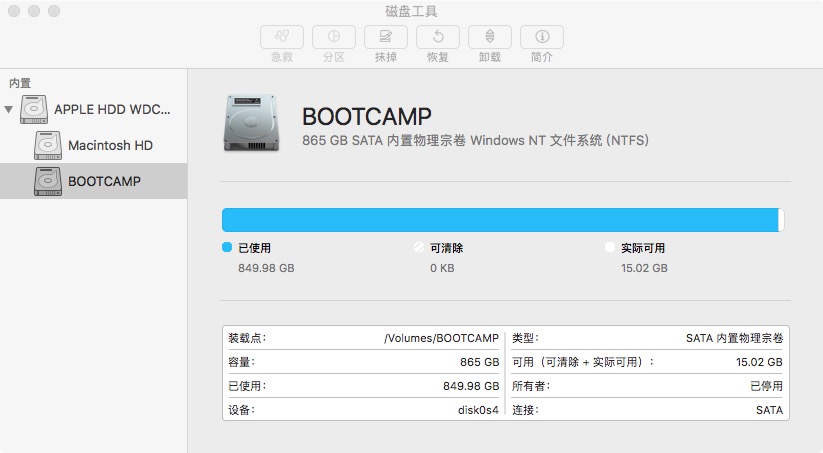Select Macintosh HD volume in sidebar
The height and width of the screenshot is (453, 823).
[x=110, y=145]
